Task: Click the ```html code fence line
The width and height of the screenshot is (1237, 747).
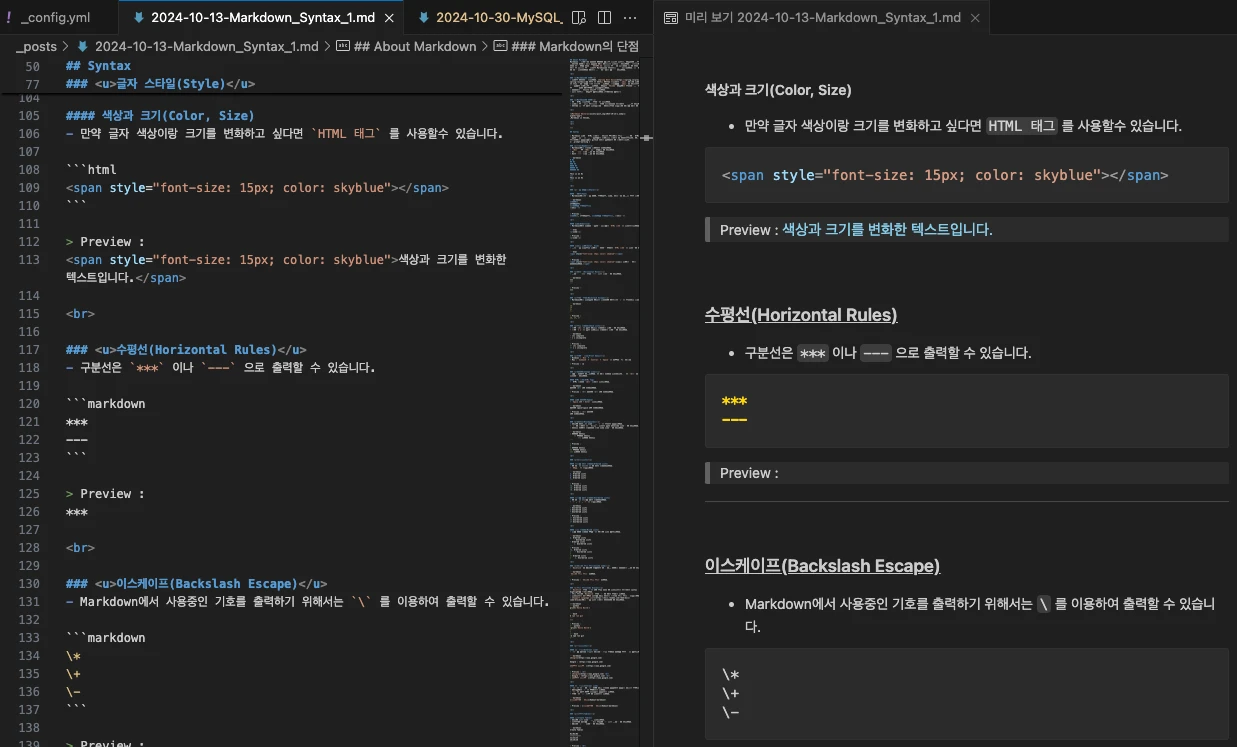Action: click(91, 170)
